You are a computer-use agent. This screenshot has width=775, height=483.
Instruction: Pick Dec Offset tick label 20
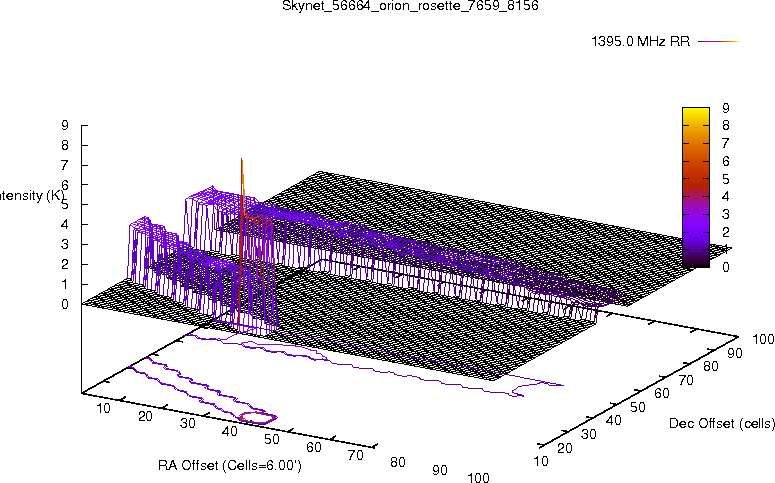(565, 448)
